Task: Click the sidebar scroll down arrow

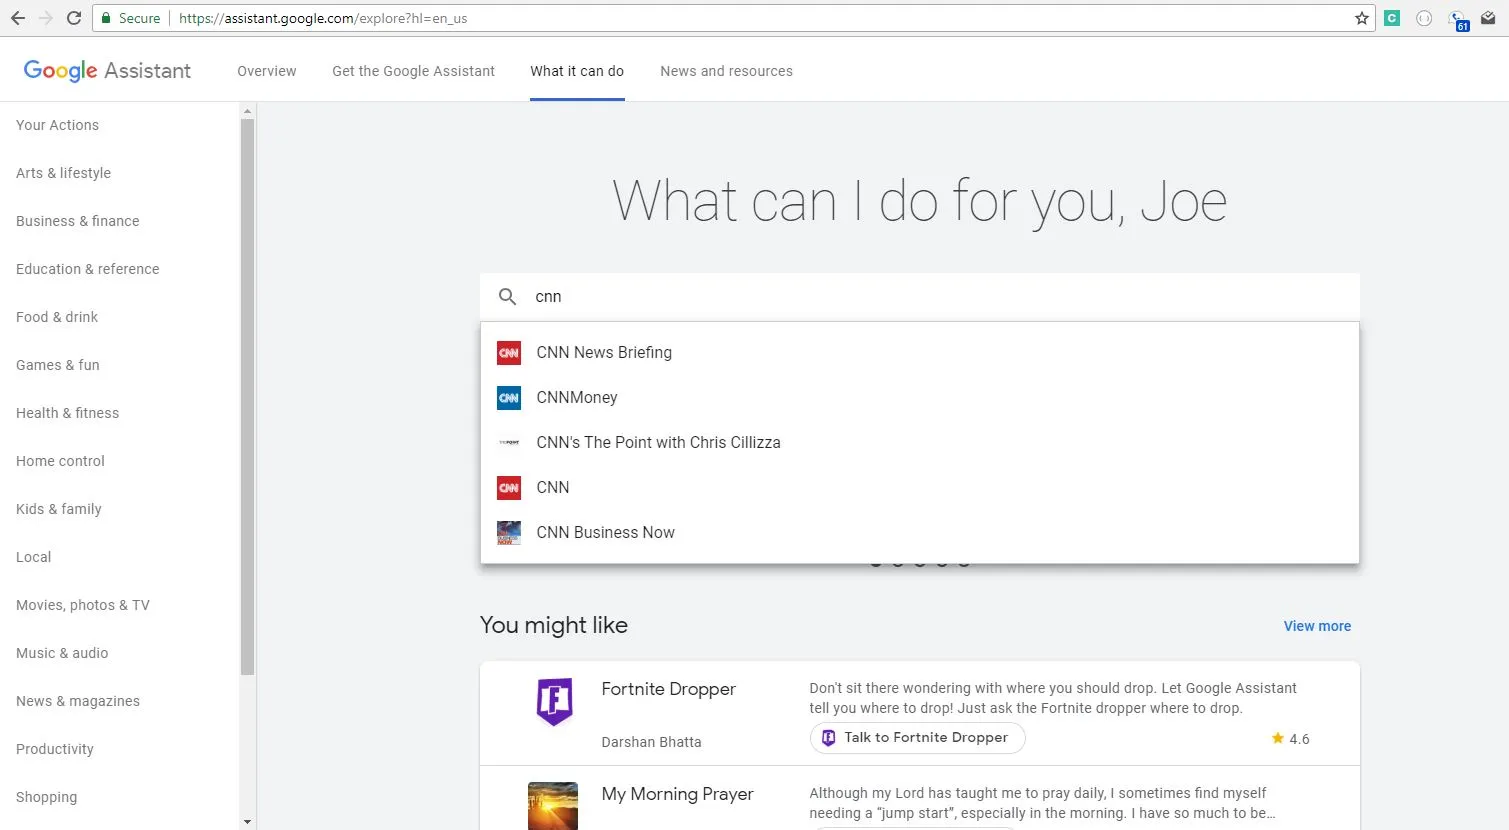Action: [248, 822]
